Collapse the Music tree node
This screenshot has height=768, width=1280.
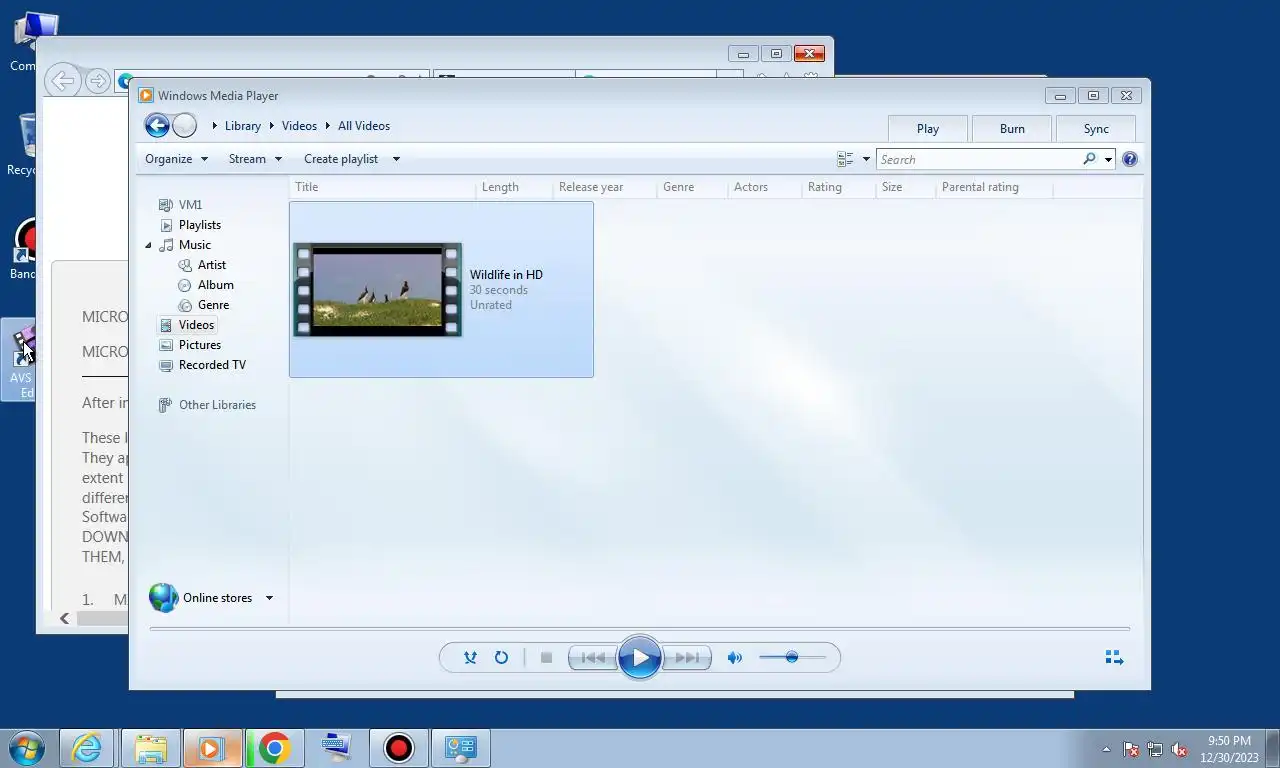(x=149, y=245)
